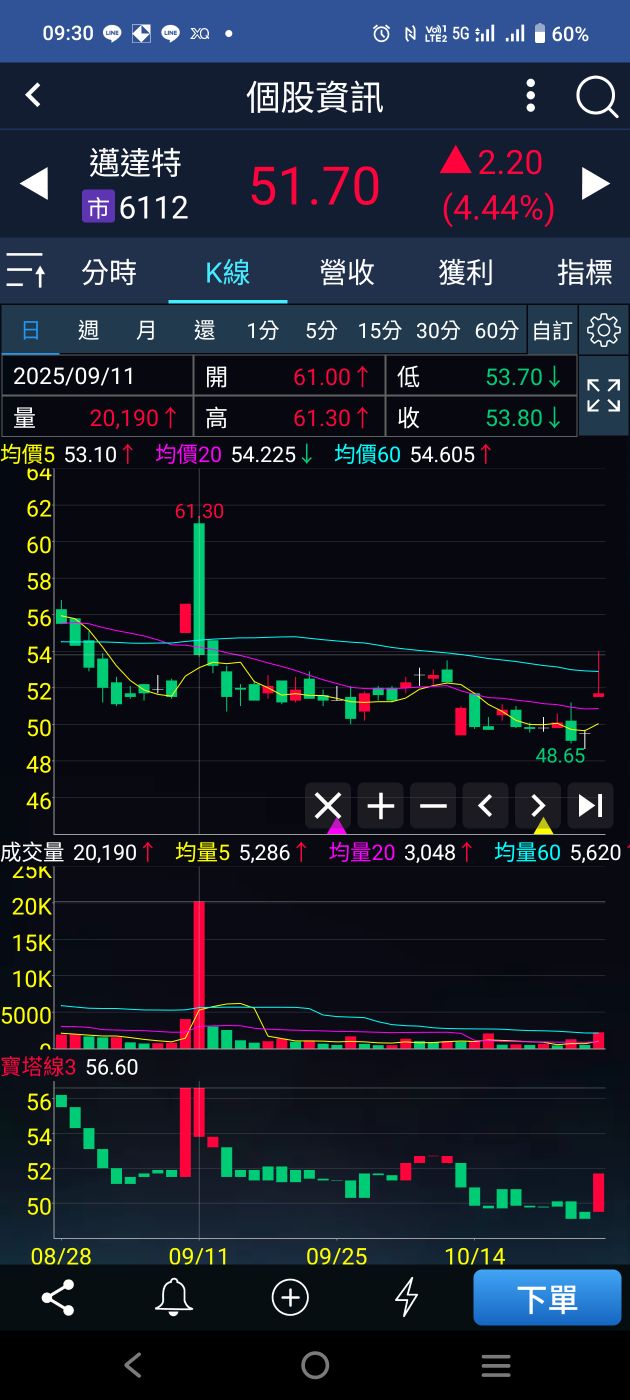Tap the tall 09/11 volume bar
Image resolution: width=630 pixels, height=1400 pixels.
pos(199,974)
